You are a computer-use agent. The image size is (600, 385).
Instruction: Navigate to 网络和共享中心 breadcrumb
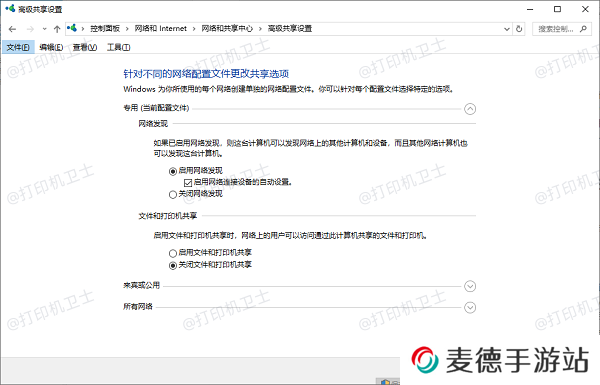pyautogui.click(x=227, y=29)
